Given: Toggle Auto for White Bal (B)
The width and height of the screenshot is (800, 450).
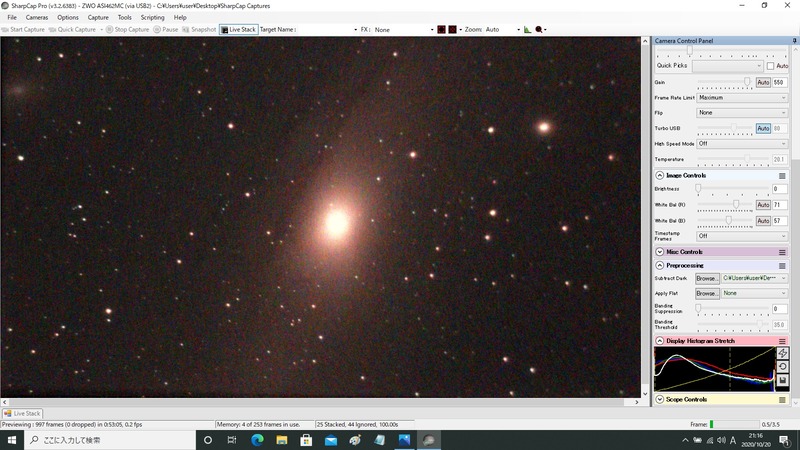Looking at the screenshot, I should (x=763, y=221).
